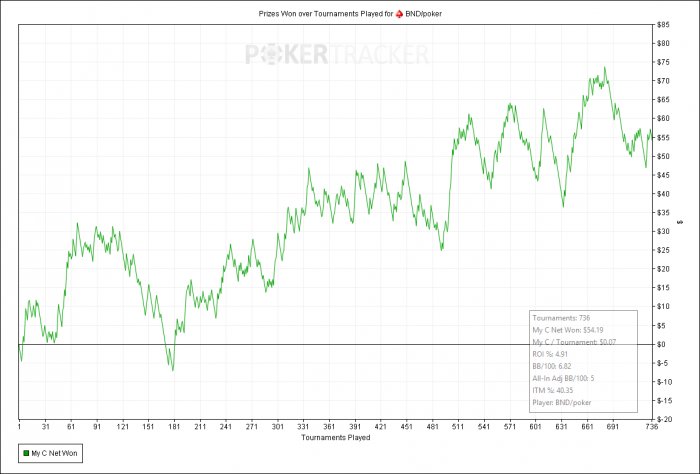Click the ROI %: 4.91 stat line
The image size is (700, 474).
[x=552, y=354]
